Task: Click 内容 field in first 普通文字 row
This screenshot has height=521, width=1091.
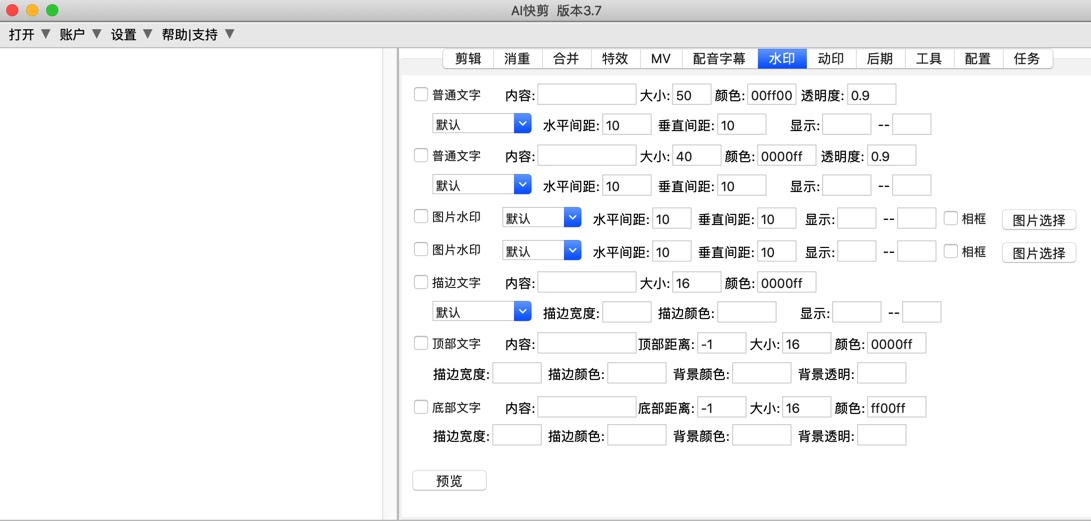Action: 587,95
